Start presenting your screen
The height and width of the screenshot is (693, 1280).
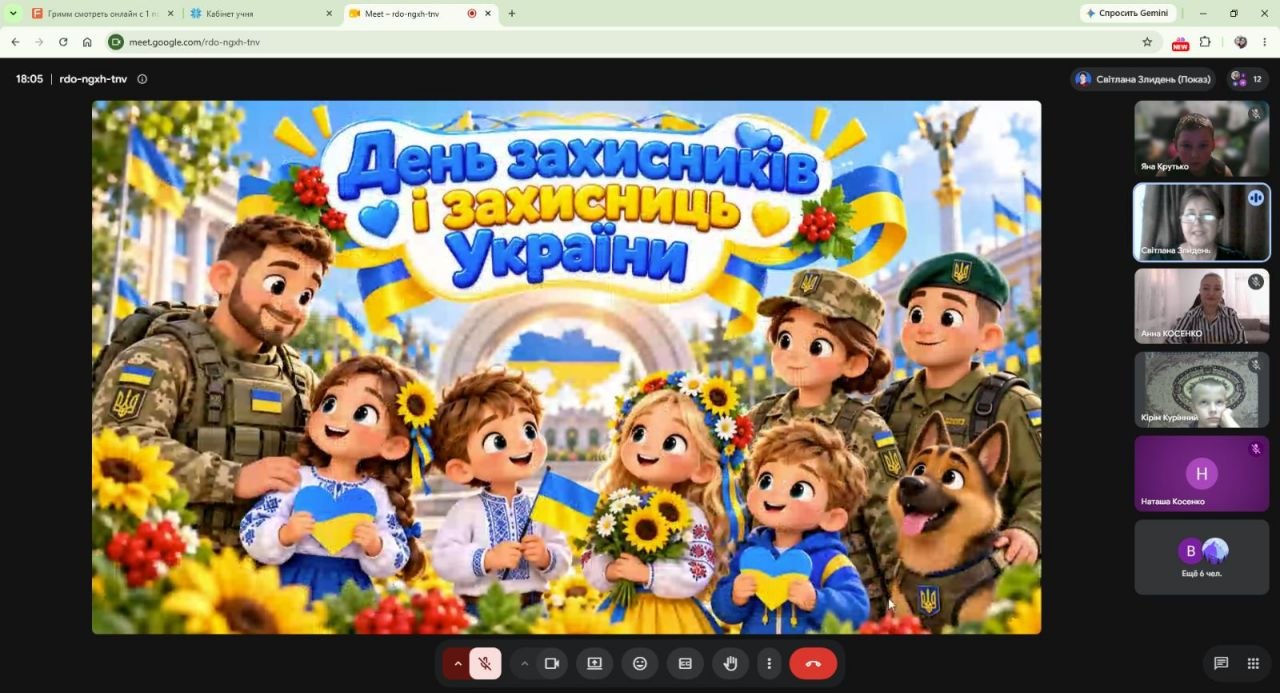595,663
